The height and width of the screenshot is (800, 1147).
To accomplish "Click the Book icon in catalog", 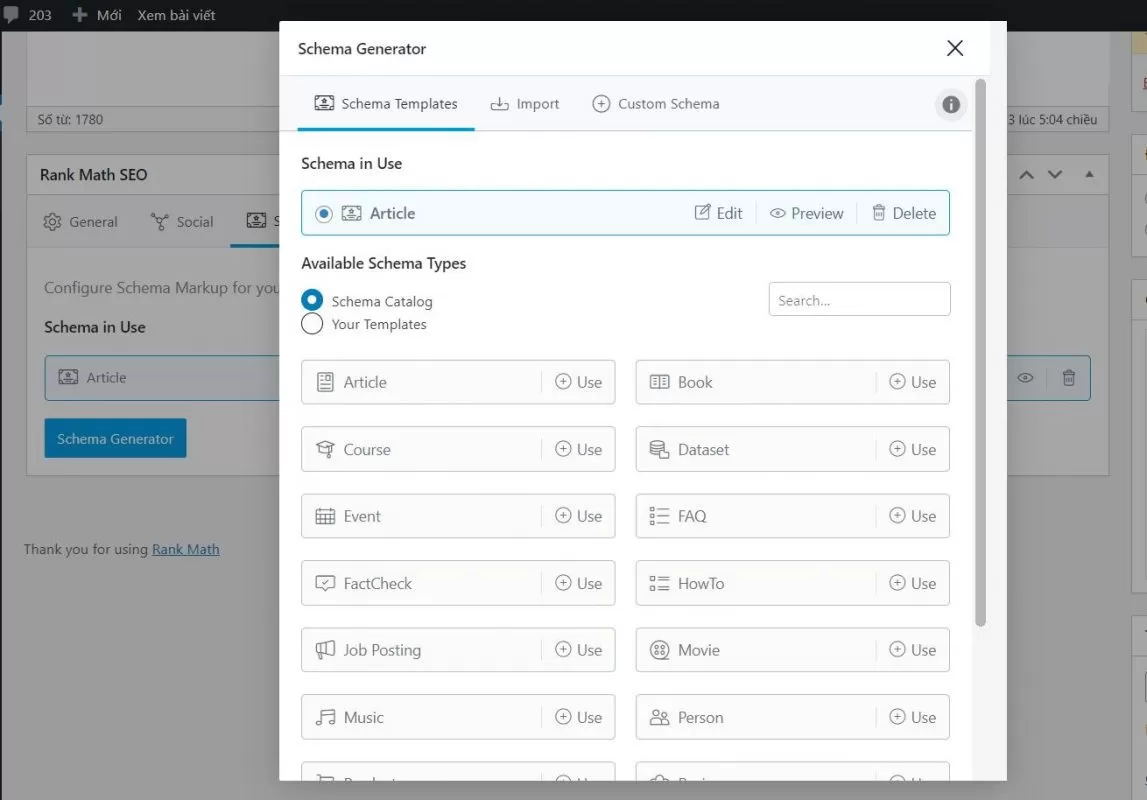I will 659,382.
